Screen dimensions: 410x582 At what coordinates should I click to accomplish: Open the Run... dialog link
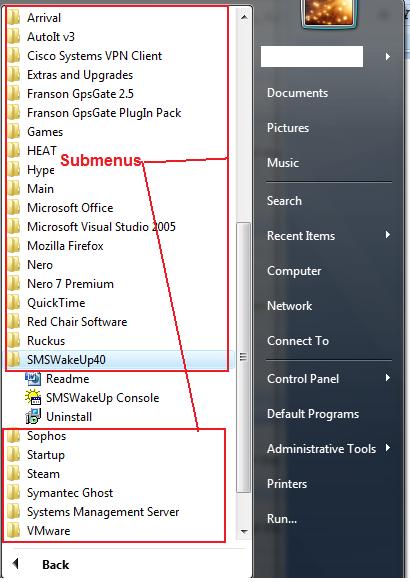tap(282, 519)
